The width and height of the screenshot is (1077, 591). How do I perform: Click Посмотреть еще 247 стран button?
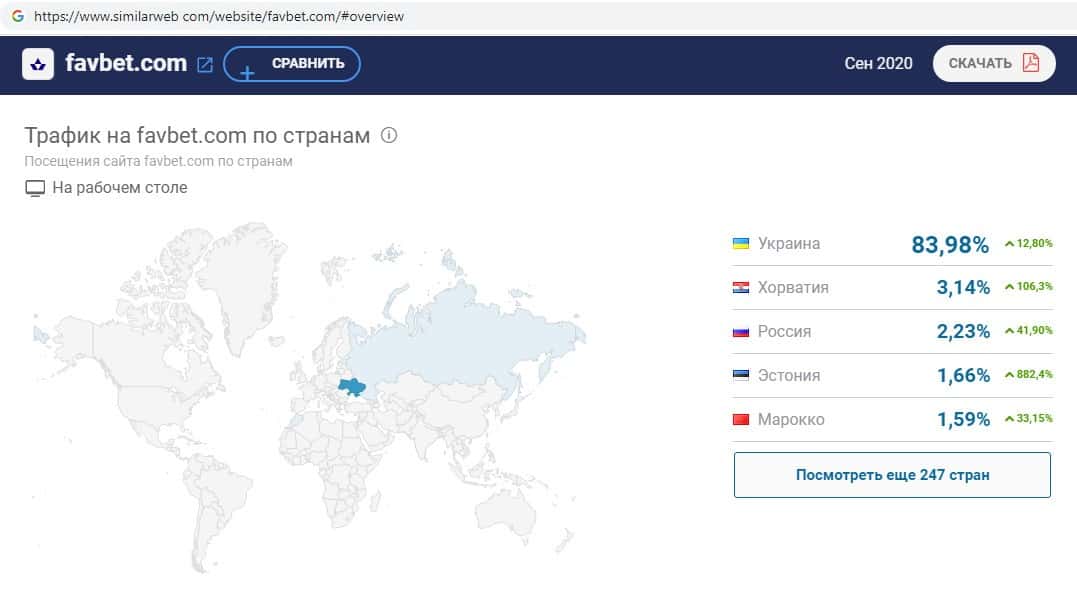(892, 475)
